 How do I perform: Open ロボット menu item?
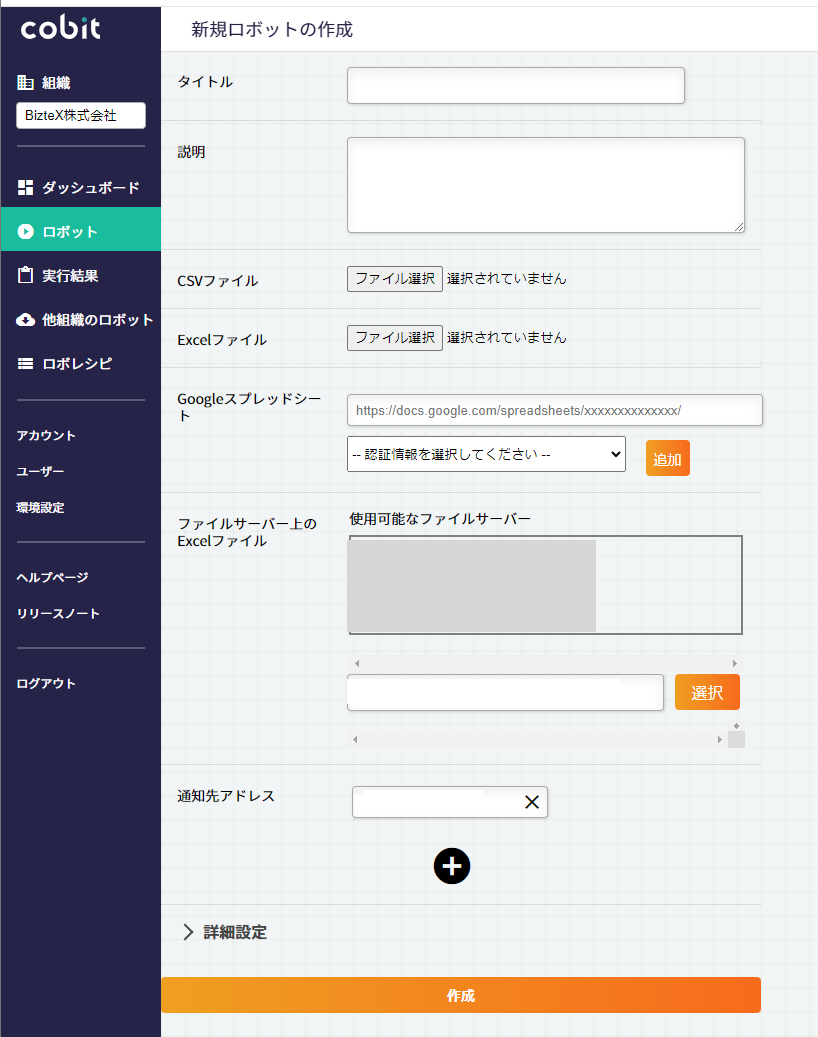pos(81,229)
